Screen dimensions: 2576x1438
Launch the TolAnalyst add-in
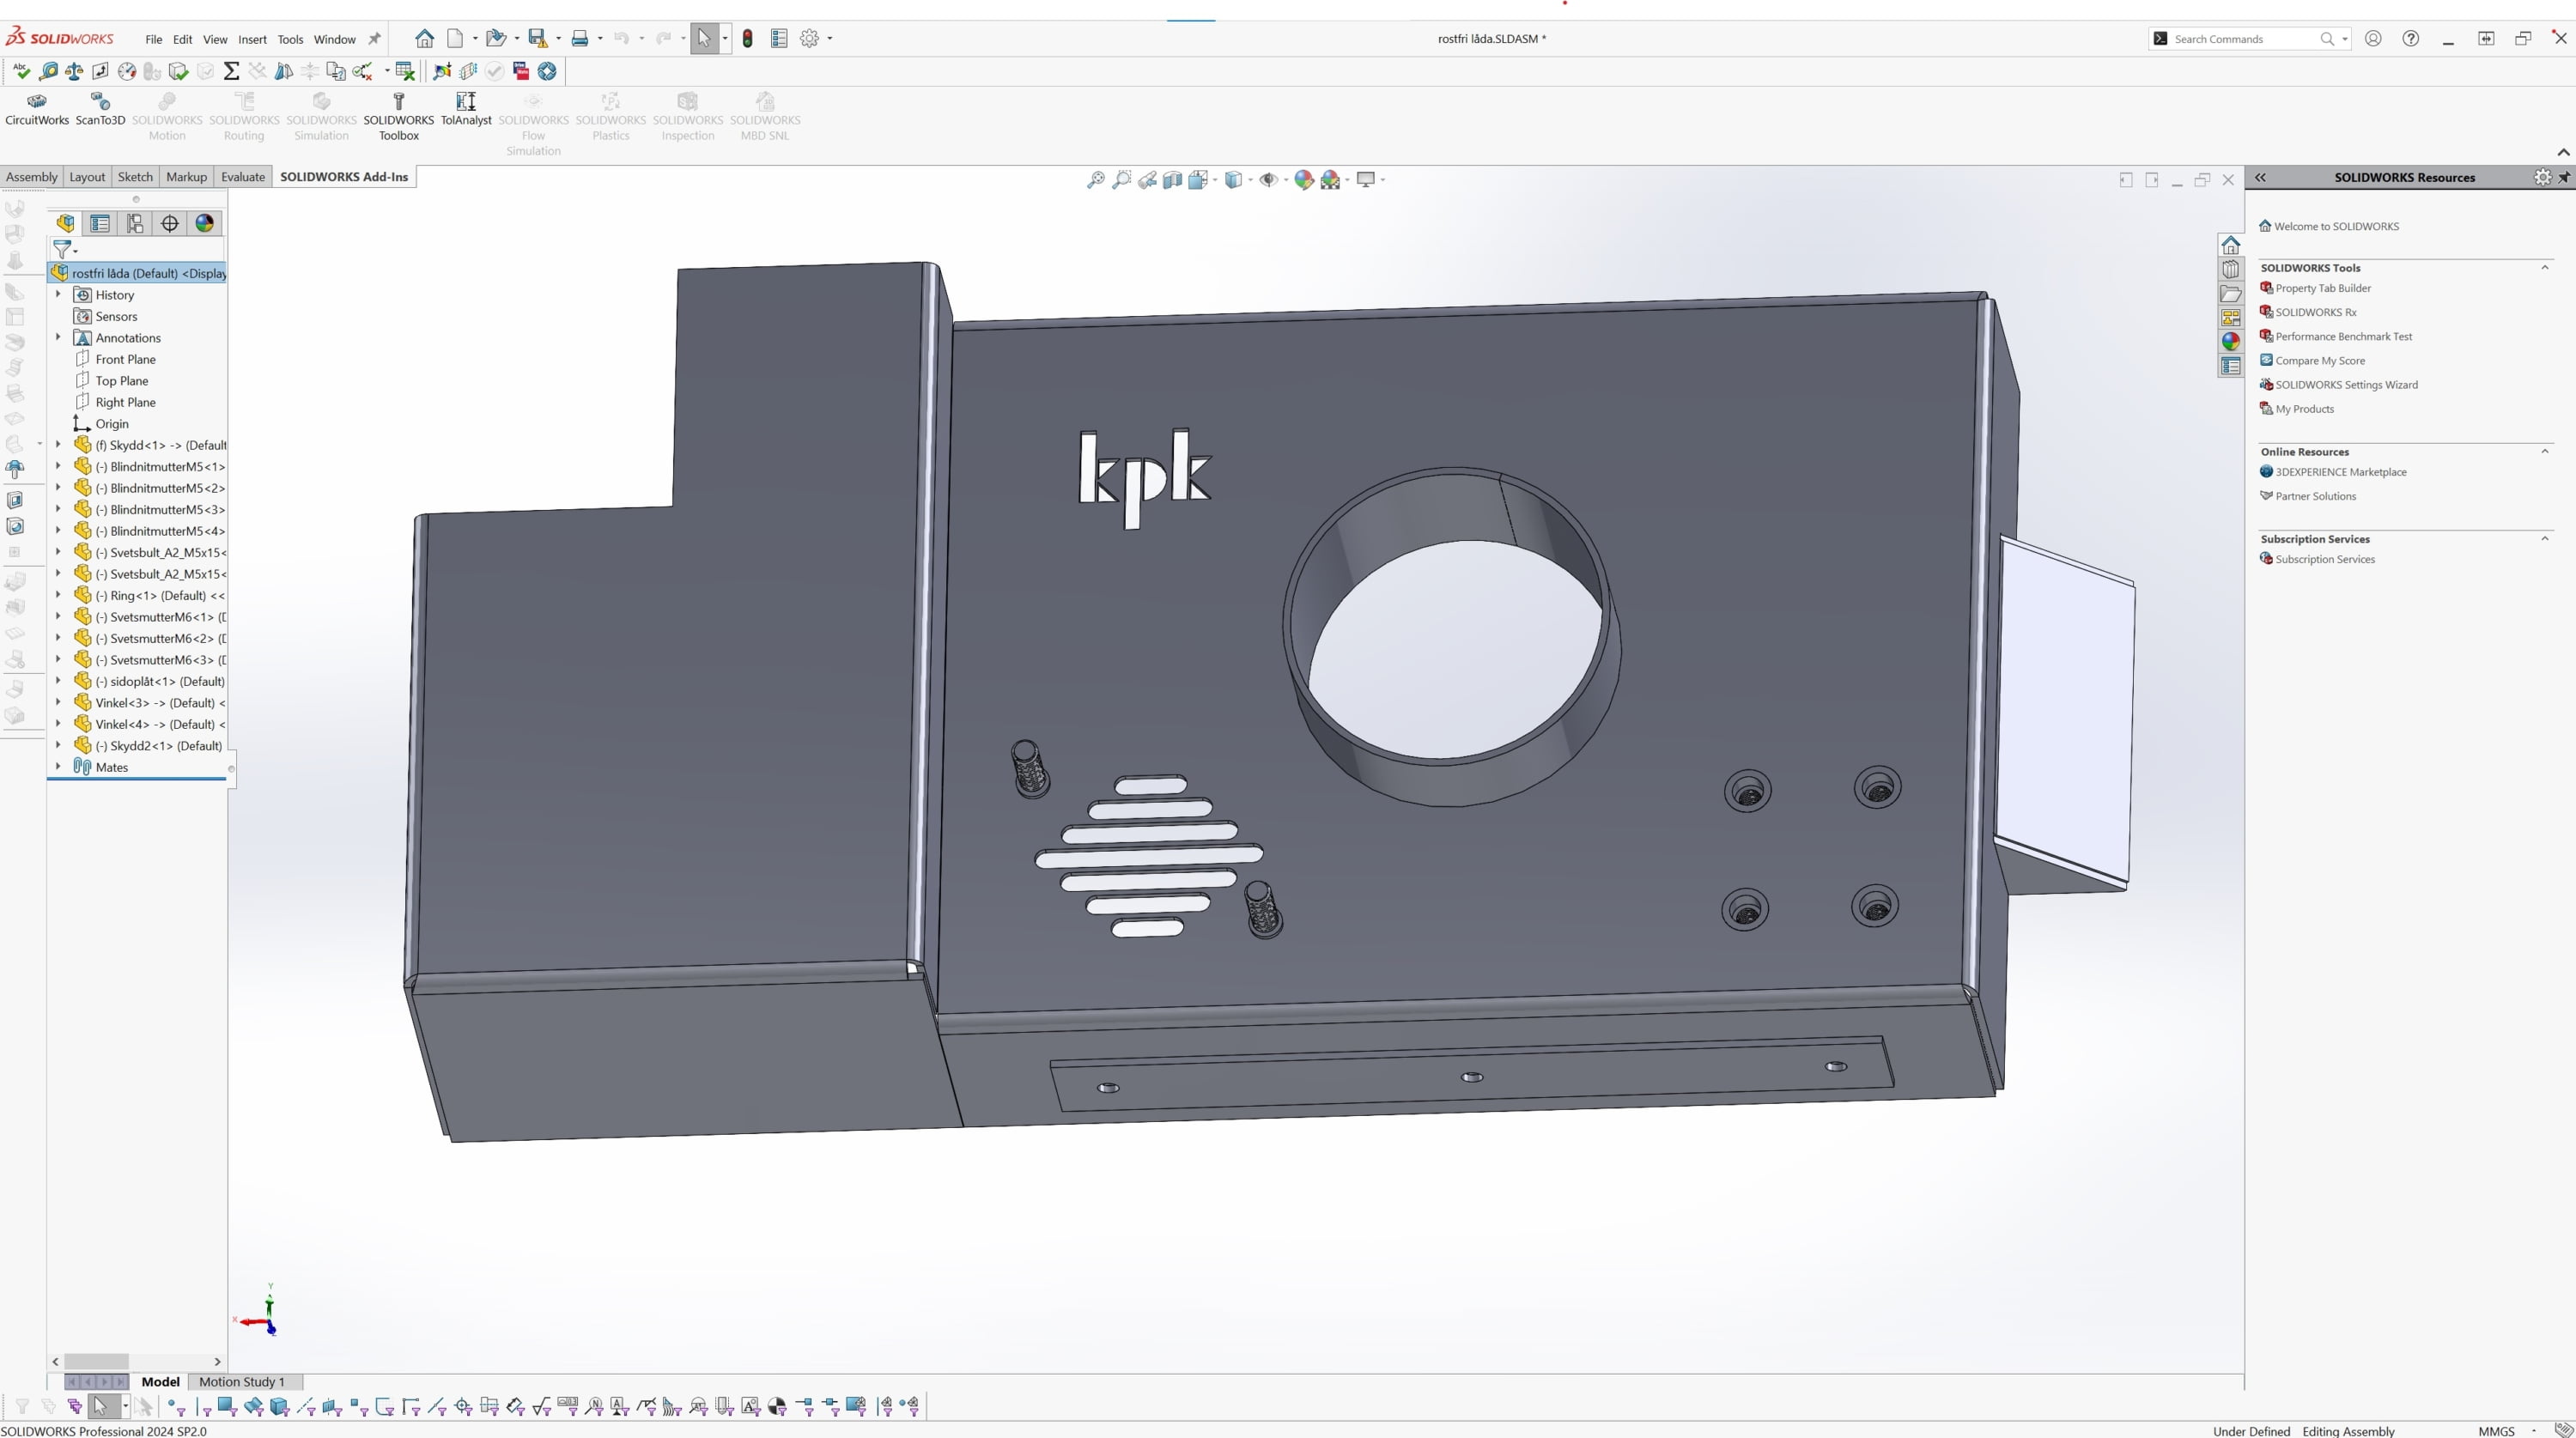(x=466, y=108)
